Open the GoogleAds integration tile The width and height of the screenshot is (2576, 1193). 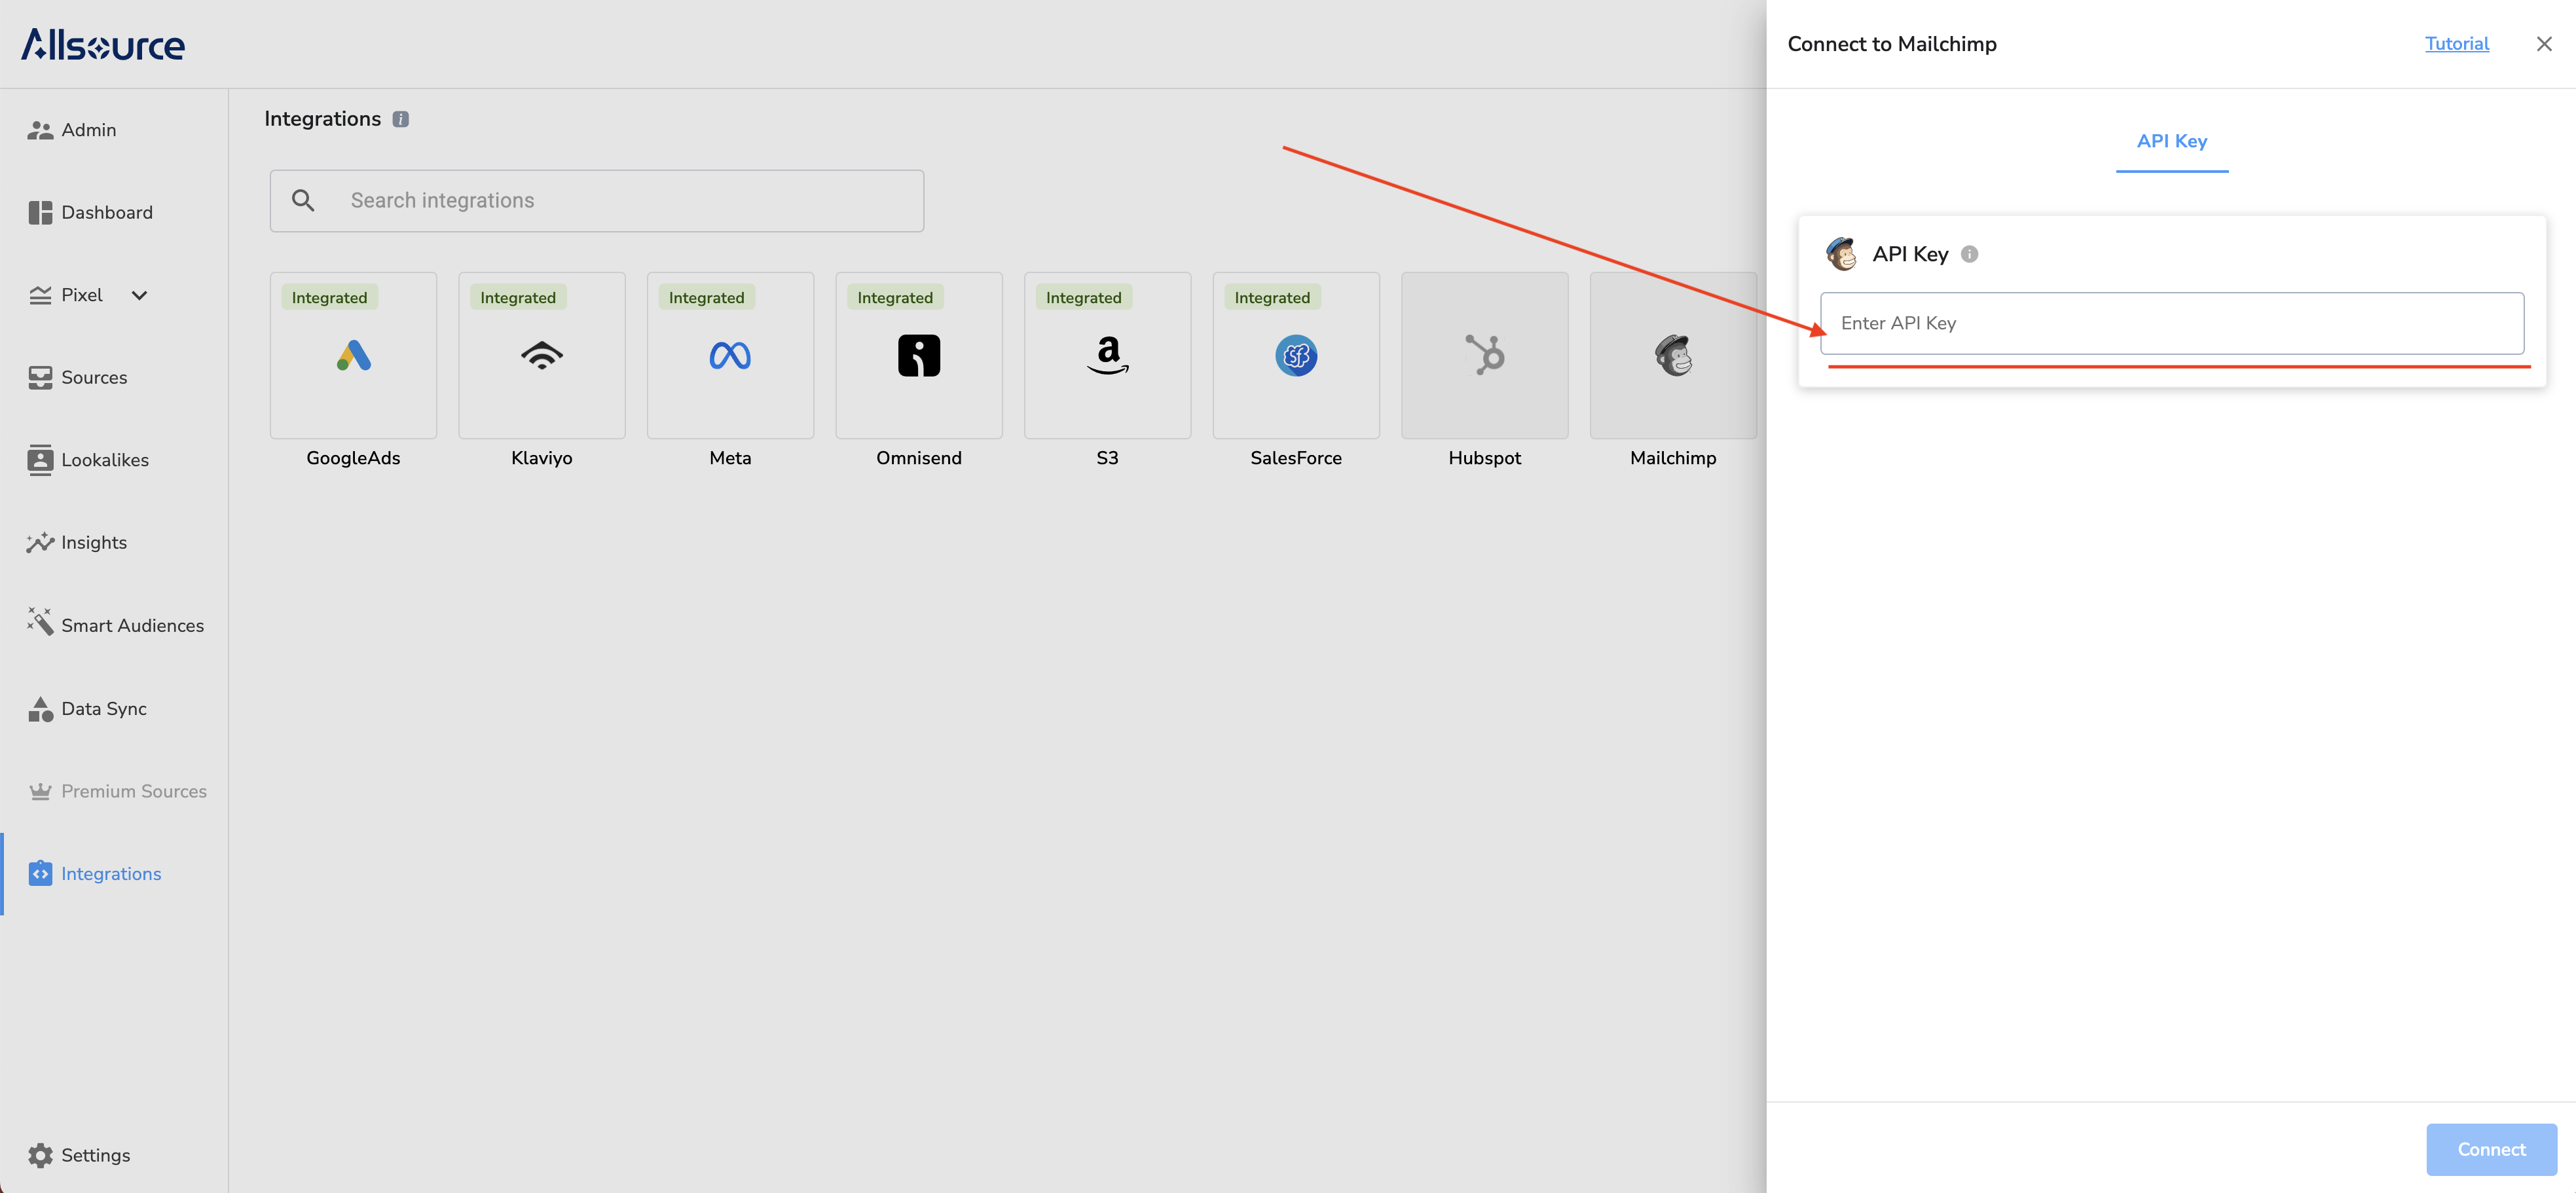point(353,356)
